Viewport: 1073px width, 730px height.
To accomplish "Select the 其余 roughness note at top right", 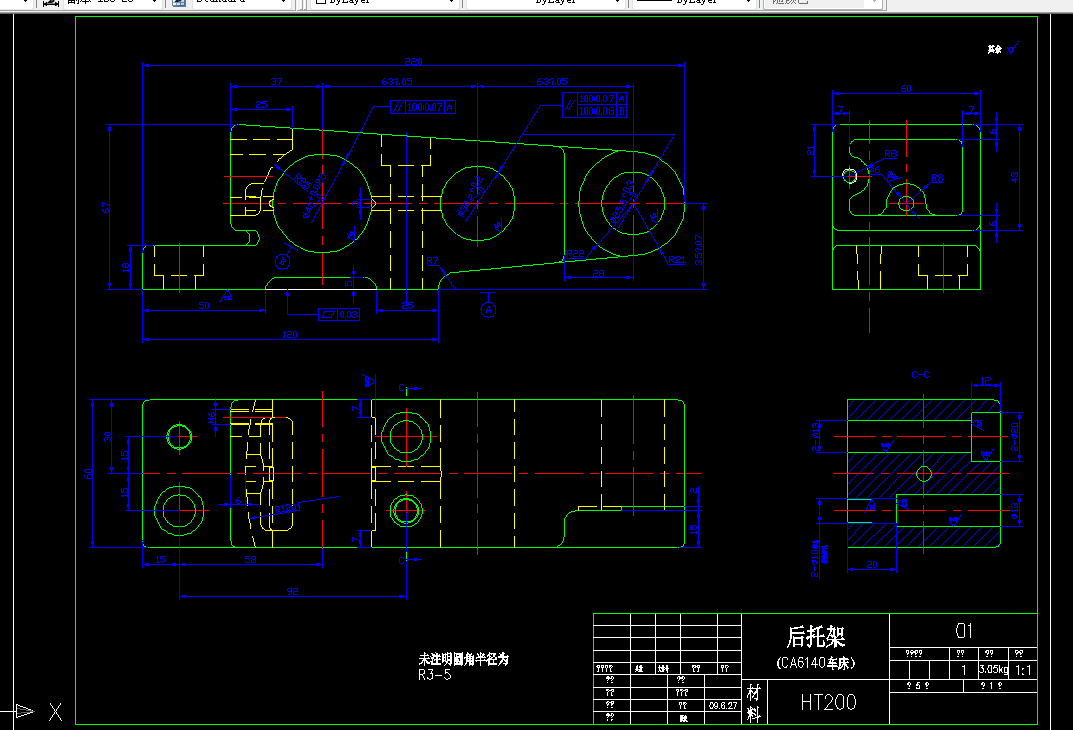I will coord(994,49).
